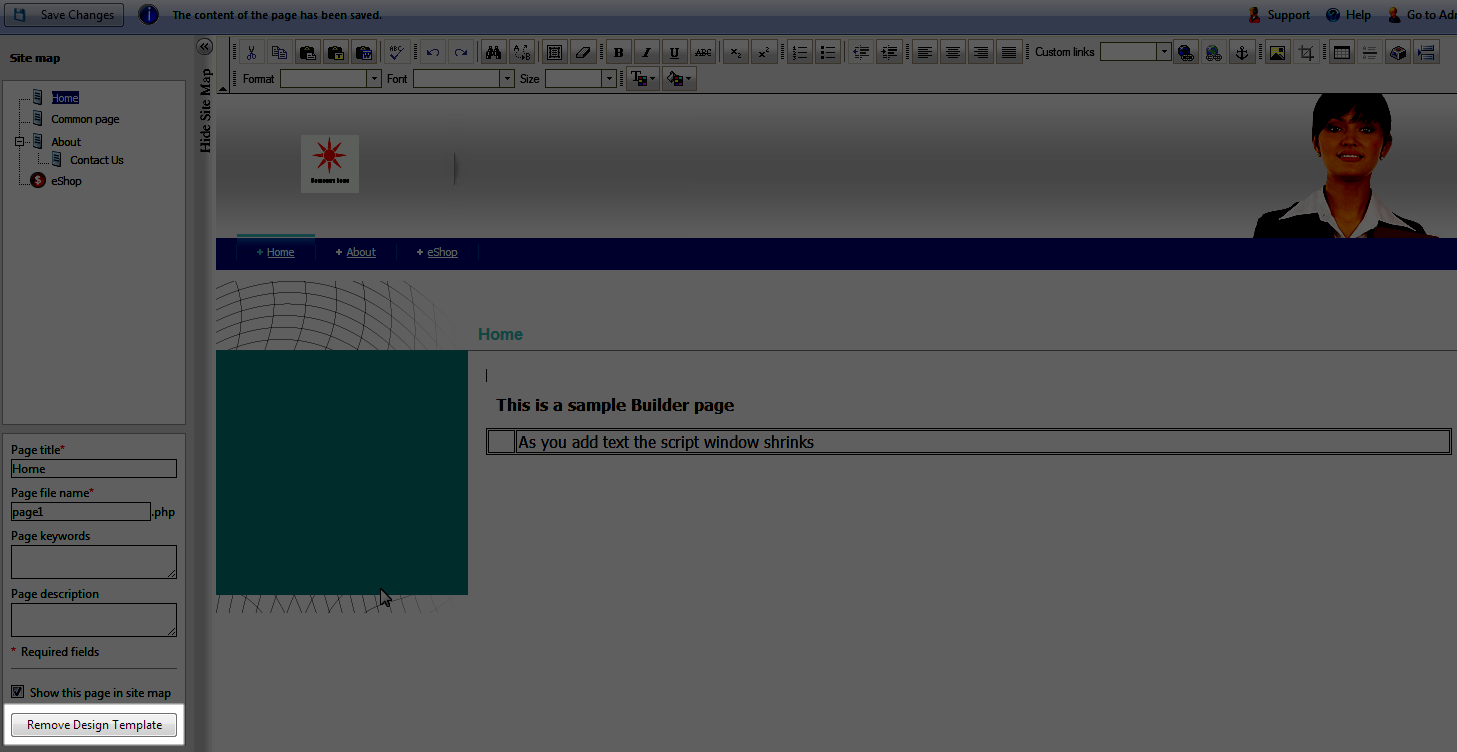The width and height of the screenshot is (1457, 752).
Task: Click the insert image icon
Action: pos(1277,52)
